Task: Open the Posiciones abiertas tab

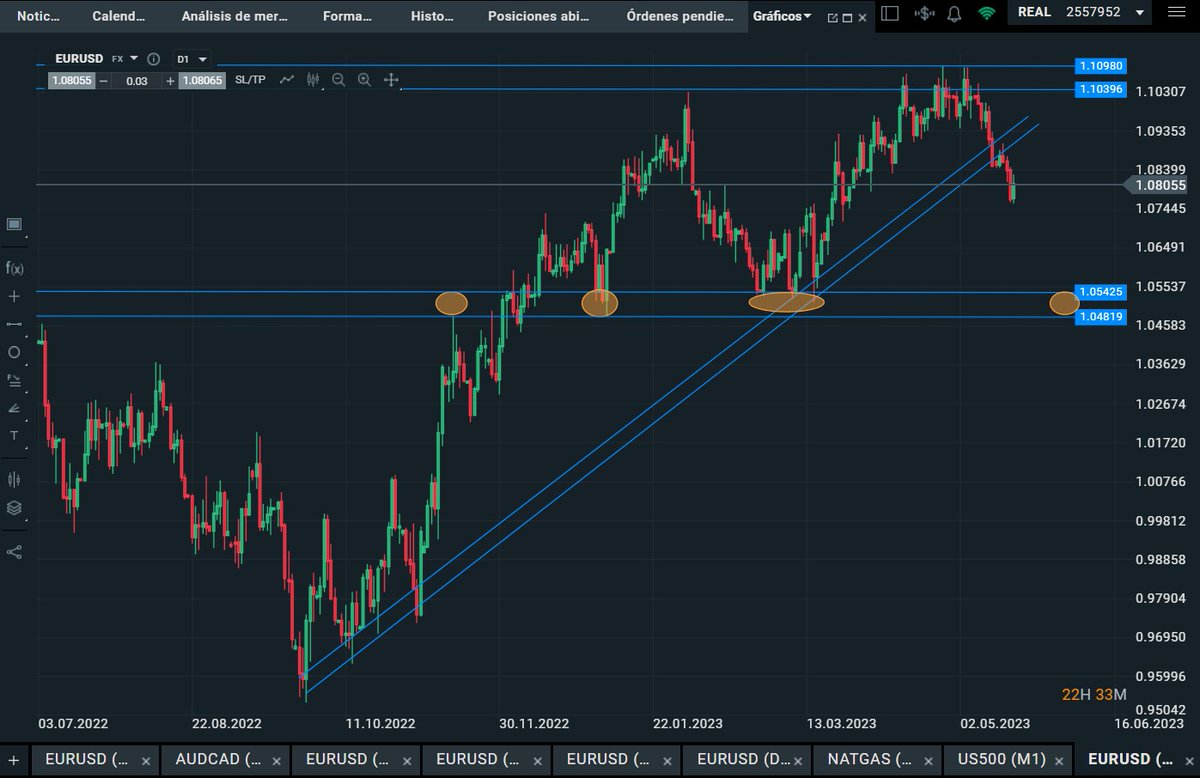Action: [x=538, y=16]
